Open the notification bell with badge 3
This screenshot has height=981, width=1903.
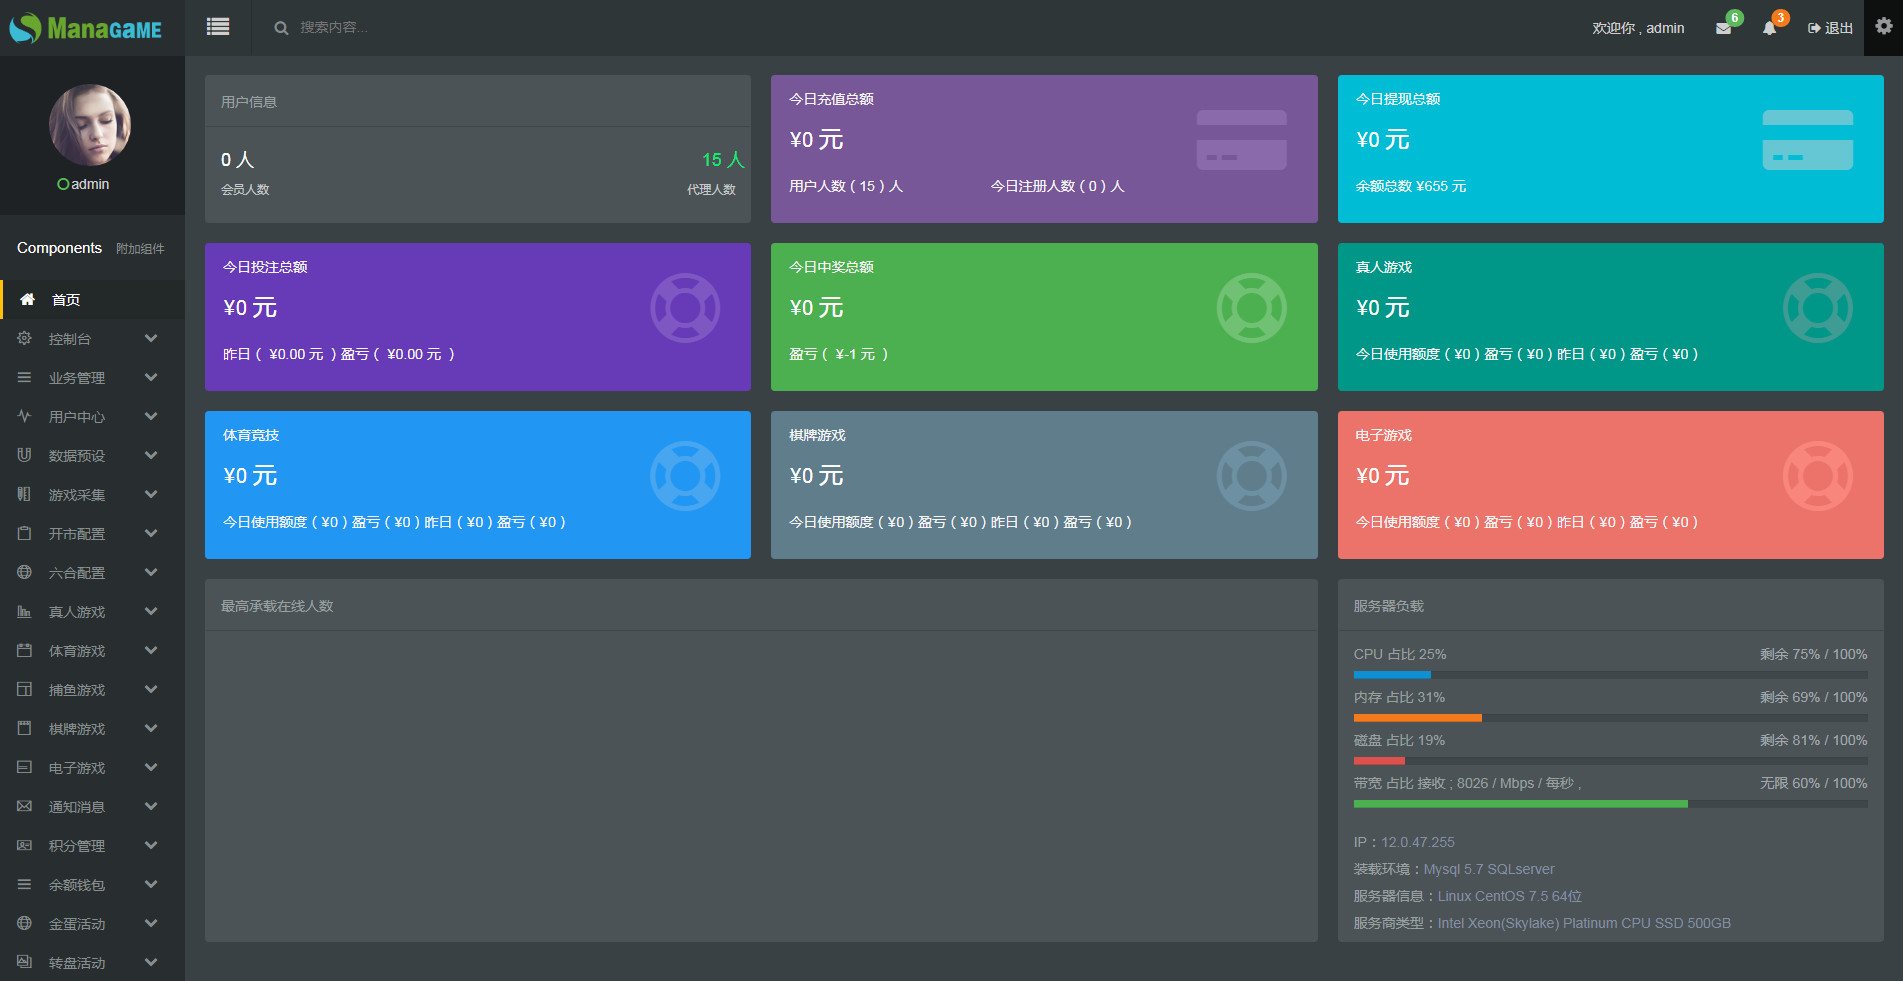1769,28
